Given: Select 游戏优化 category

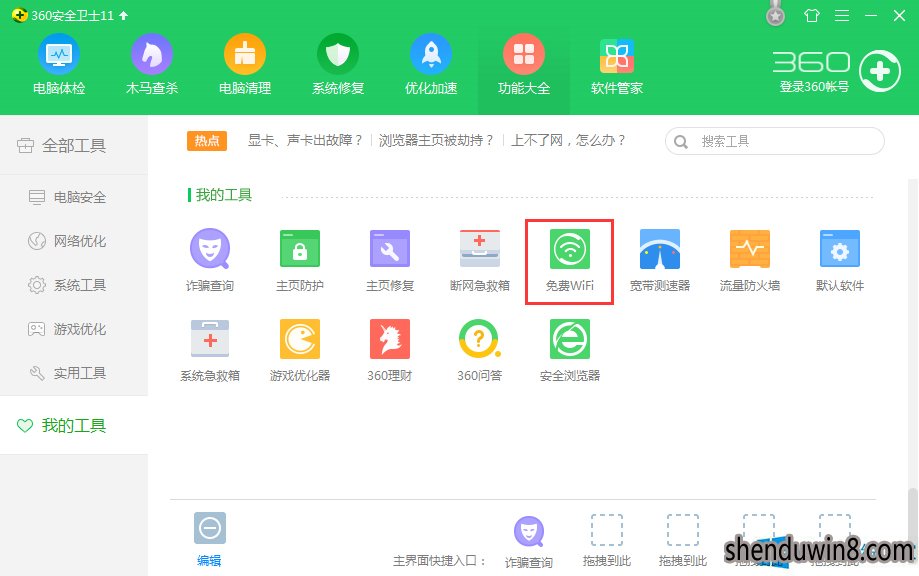Looking at the screenshot, I should tap(74, 329).
